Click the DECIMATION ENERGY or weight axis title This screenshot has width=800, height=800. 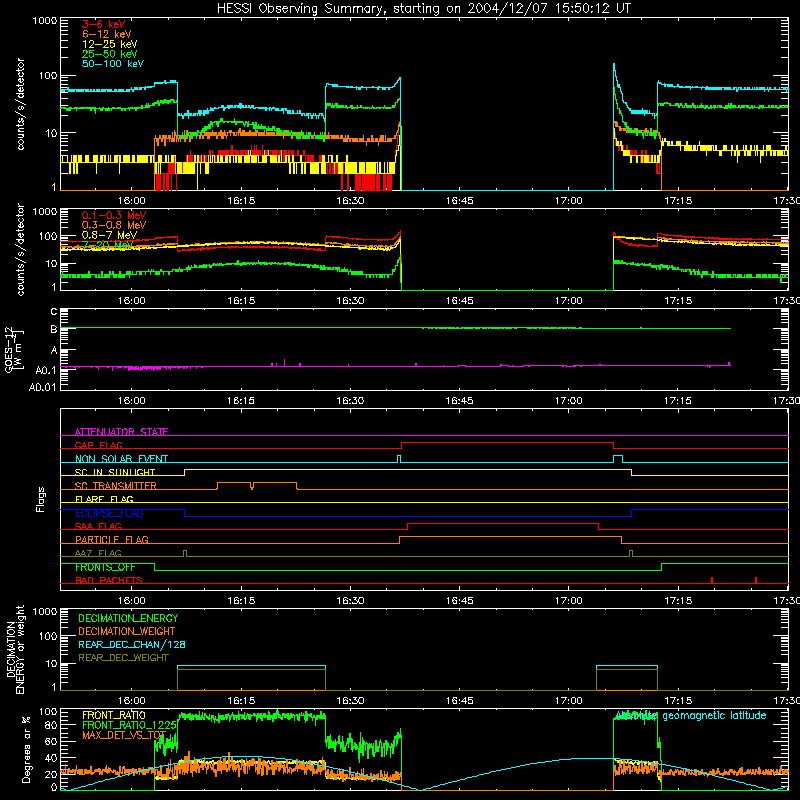pyautogui.click(x=15, y=649)
